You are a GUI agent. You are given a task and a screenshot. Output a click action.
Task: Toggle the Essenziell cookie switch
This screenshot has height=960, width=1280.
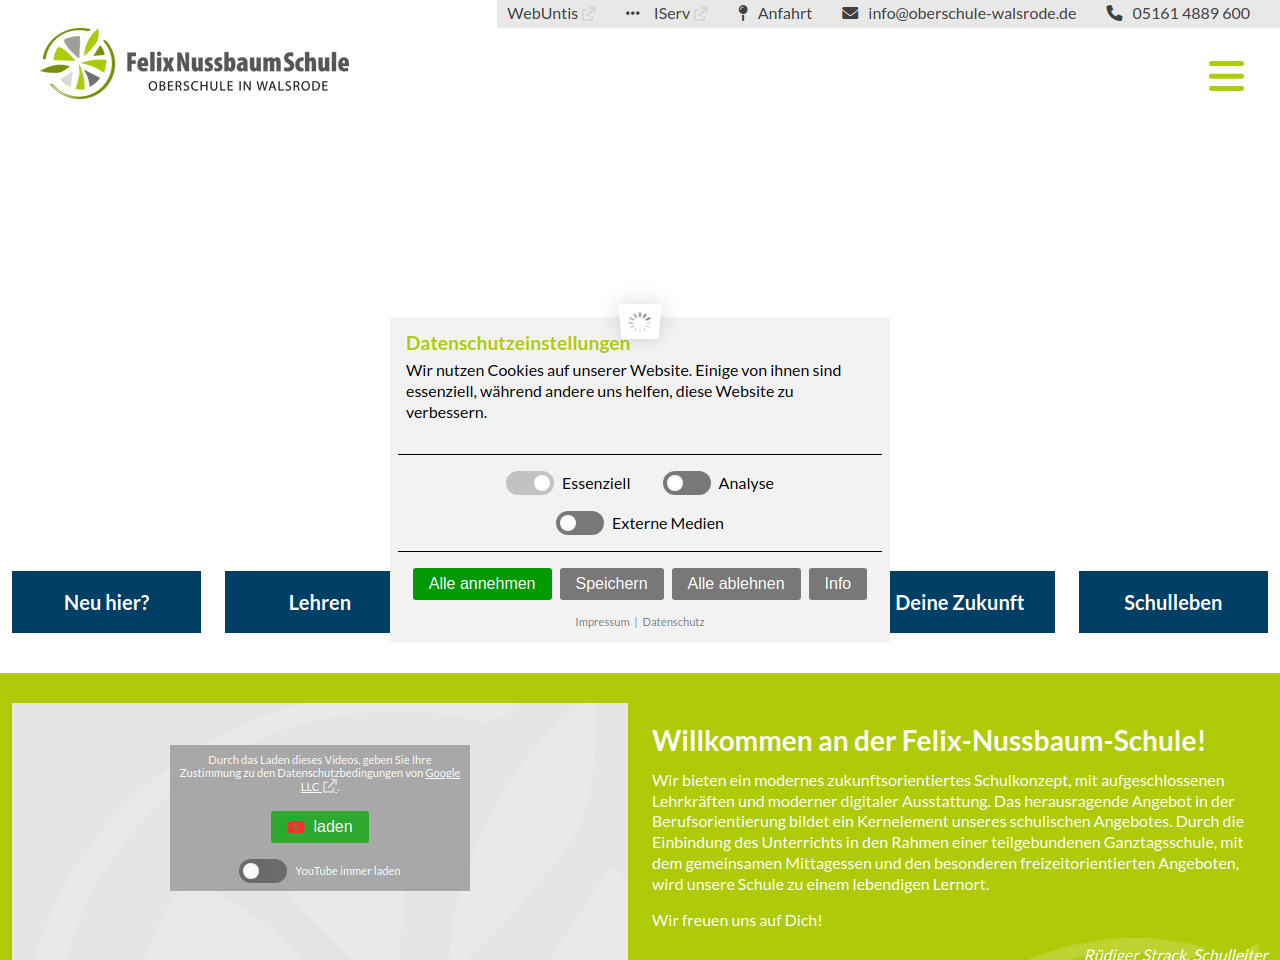tap(530, 483)
